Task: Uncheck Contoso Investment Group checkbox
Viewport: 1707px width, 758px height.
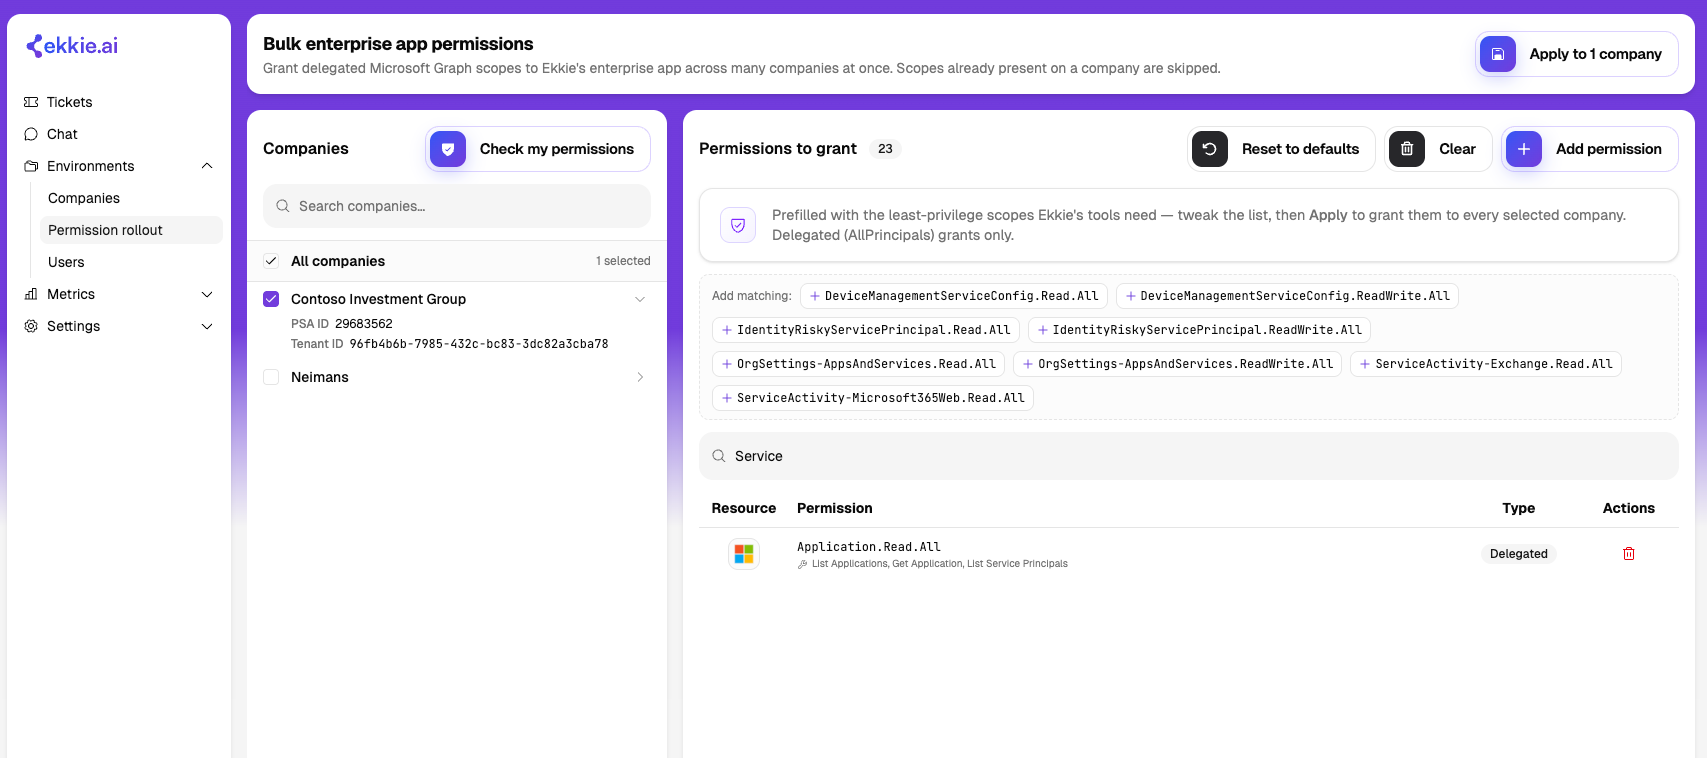Action: click(x=271, y=299)
